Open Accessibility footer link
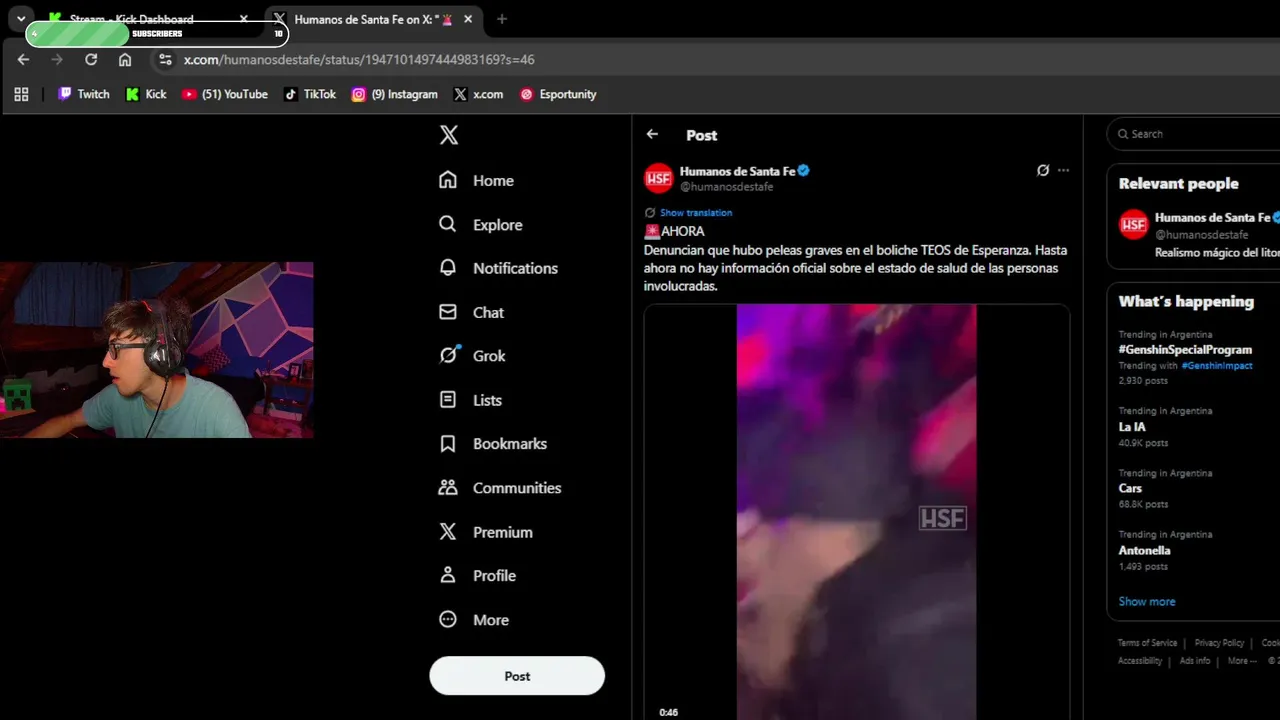This screenshot has width=1280, height=720. point(1140,661)
